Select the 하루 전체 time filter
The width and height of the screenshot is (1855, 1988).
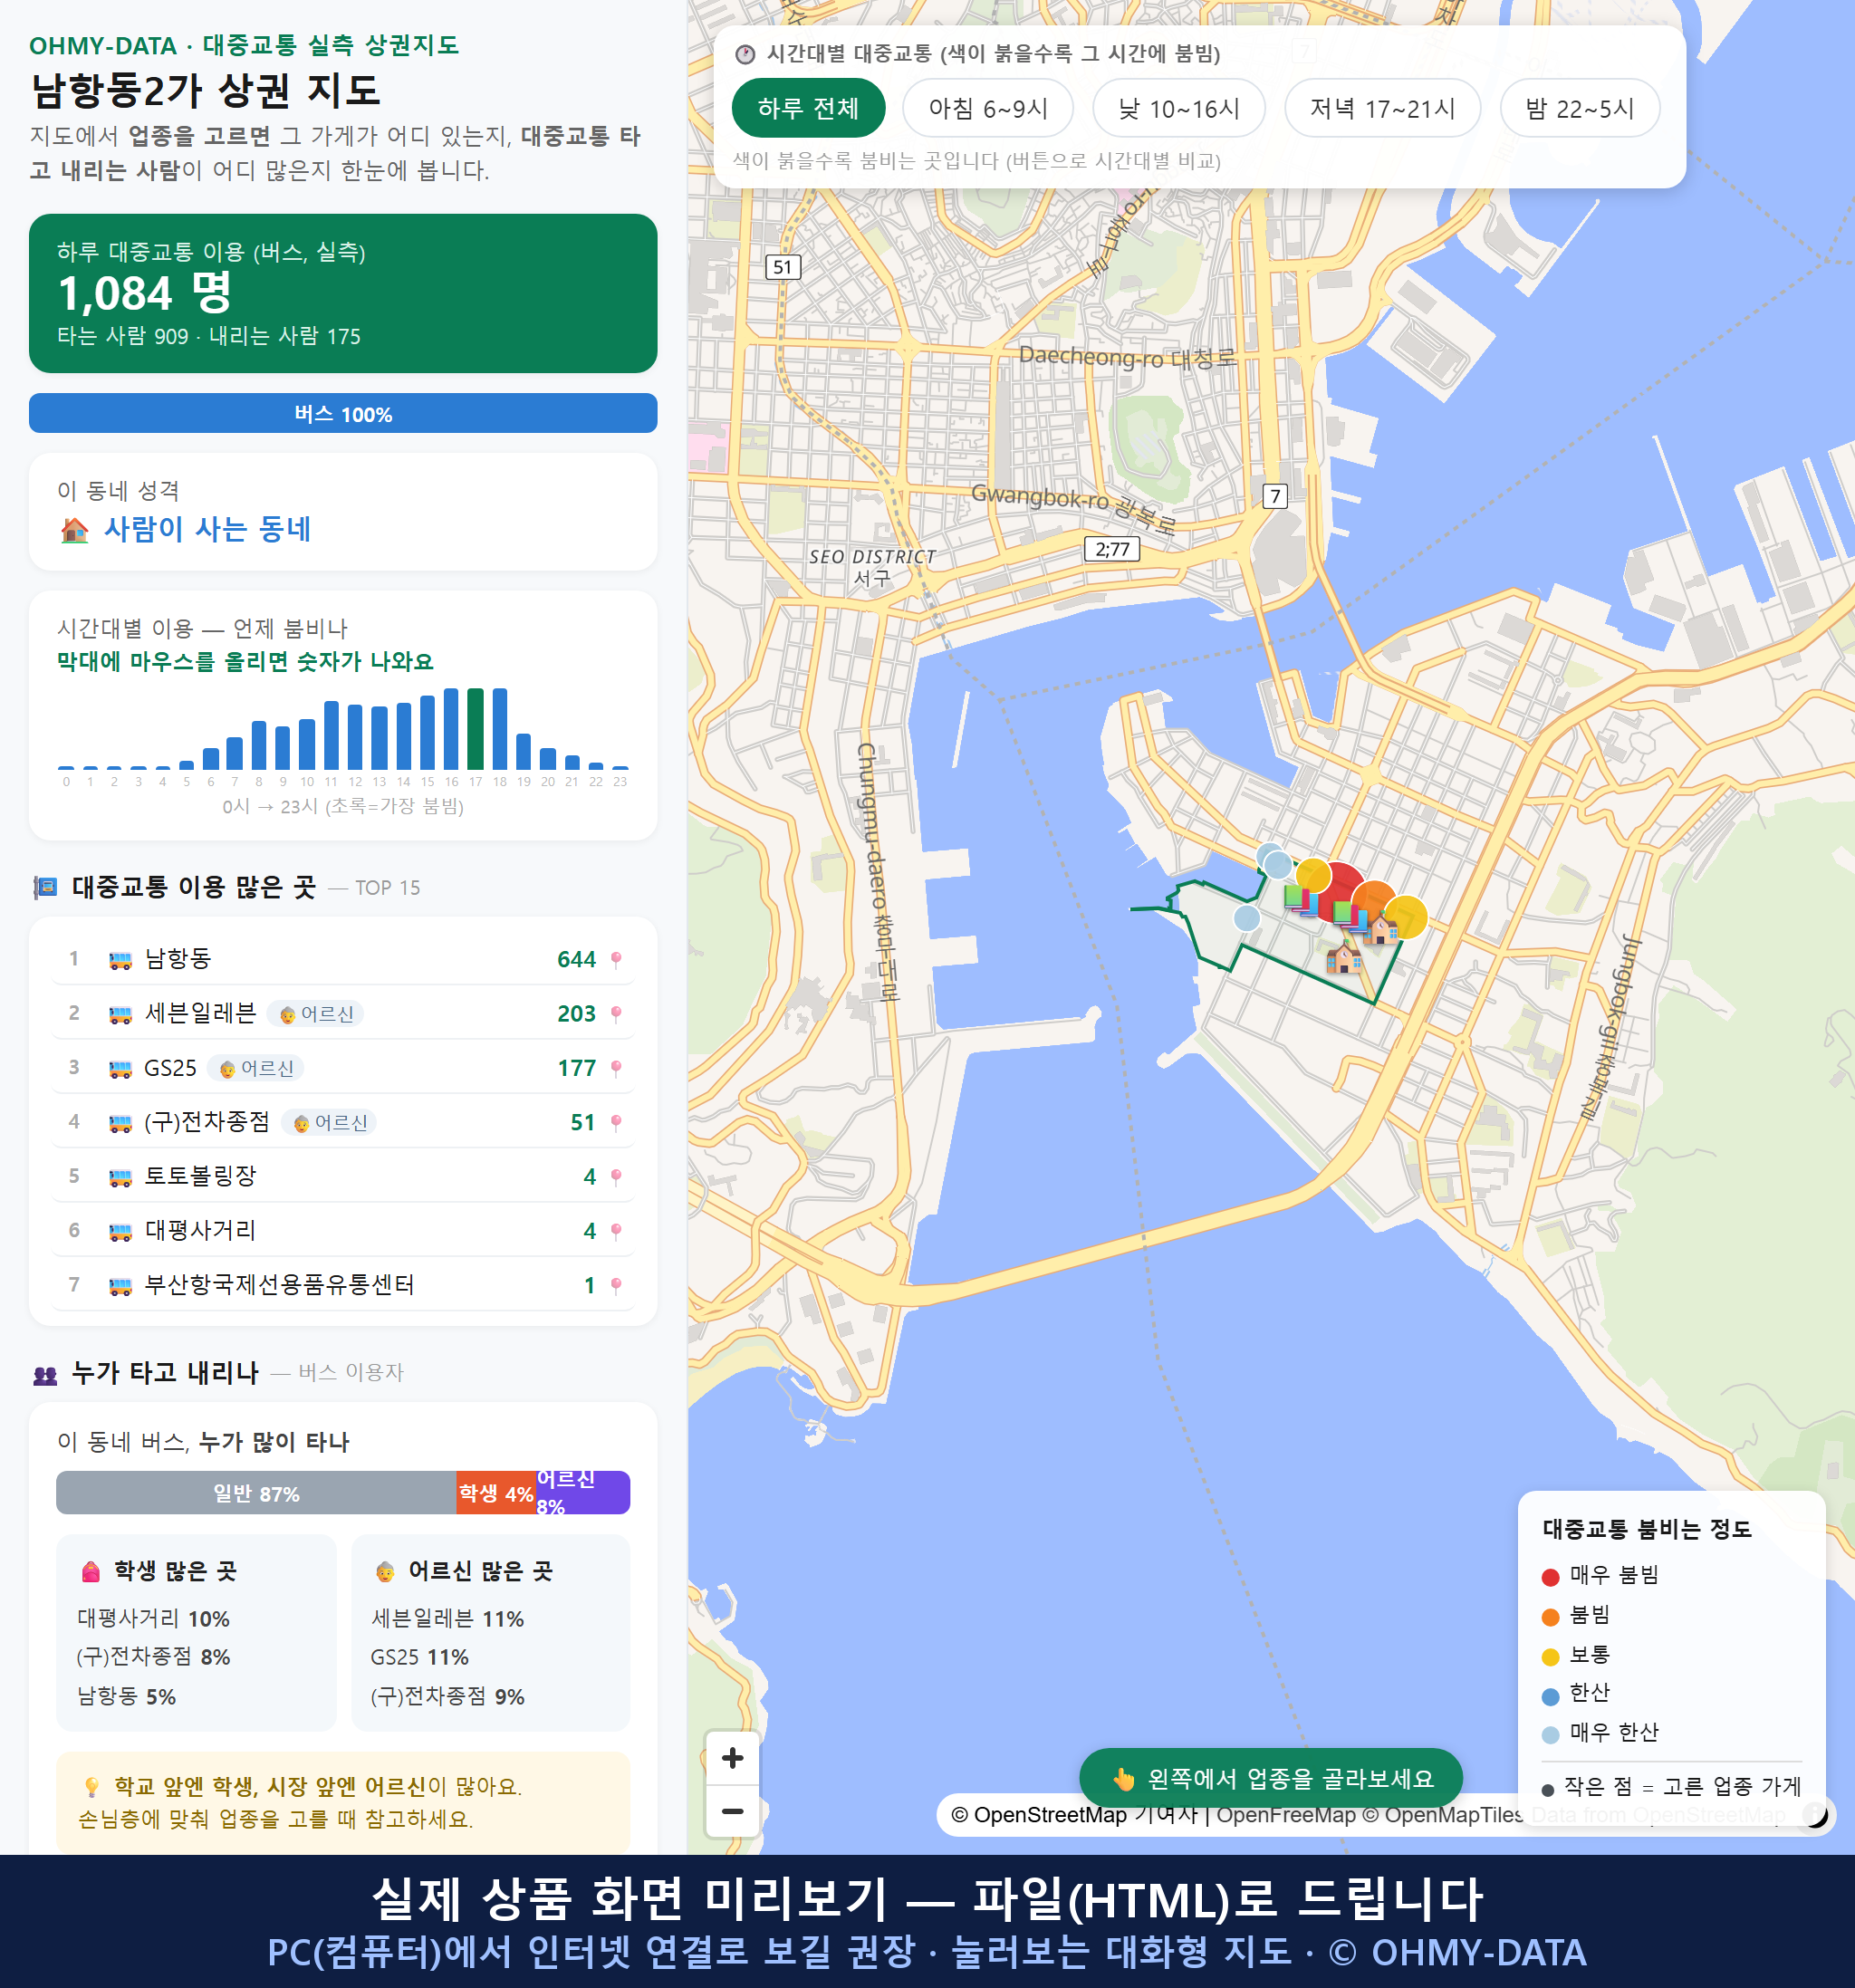pyautogui.click(x=808, y=108)
